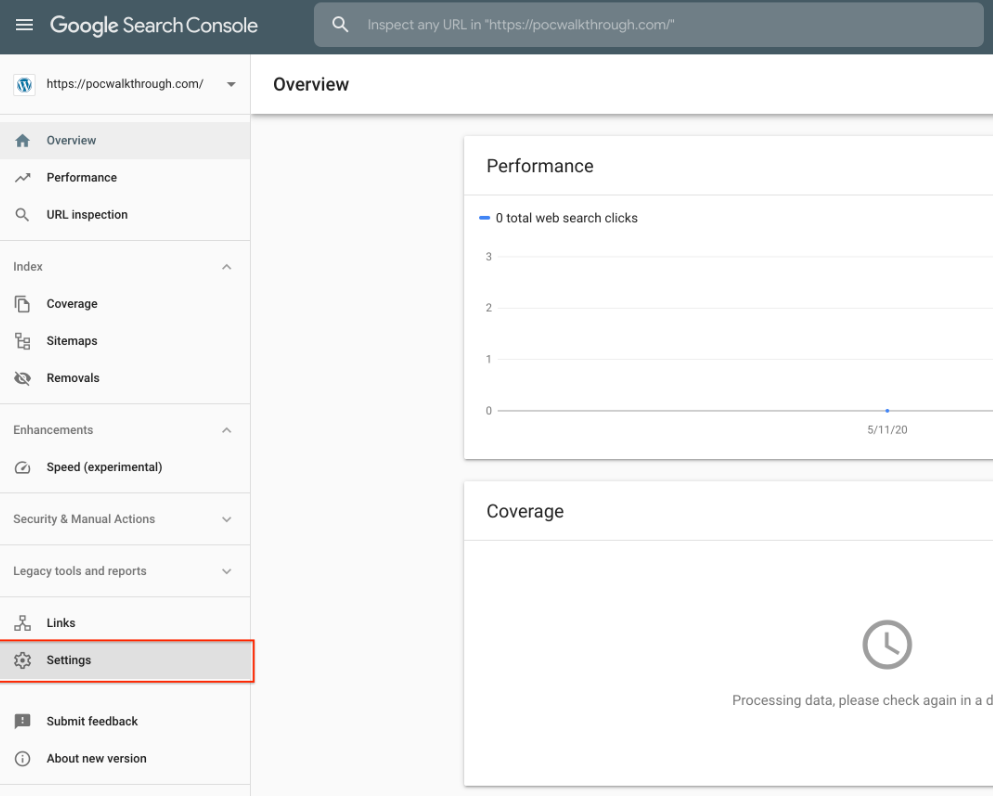993x796 pixels.
Task: Click the URL inspection search field
Action: (660, 25)
